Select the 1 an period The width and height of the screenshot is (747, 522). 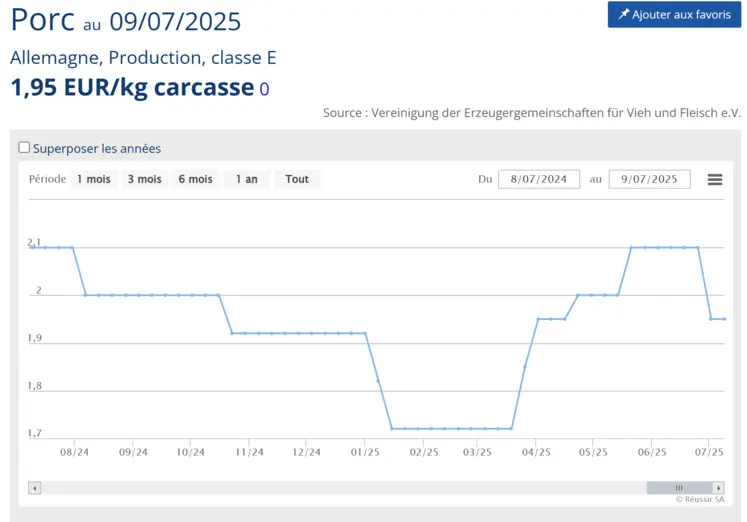247,179
